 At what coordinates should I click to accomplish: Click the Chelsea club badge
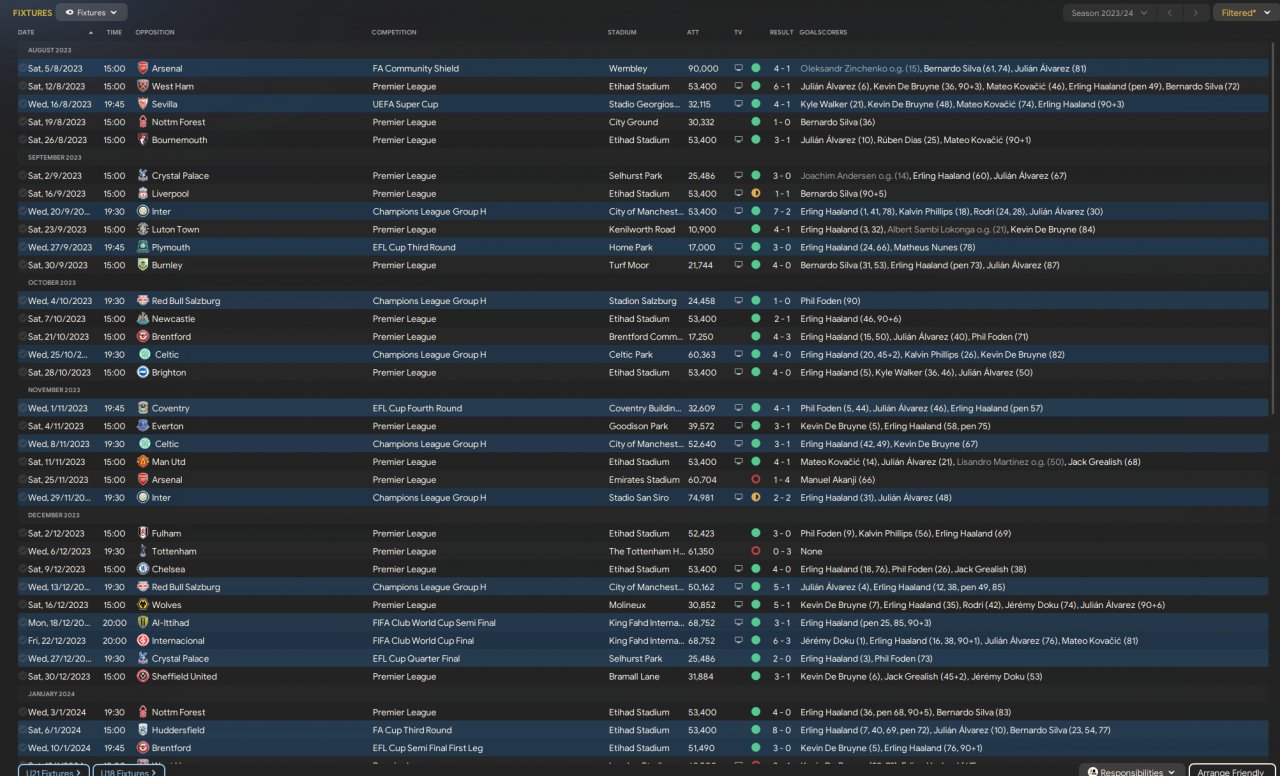[x=142, y=570]
